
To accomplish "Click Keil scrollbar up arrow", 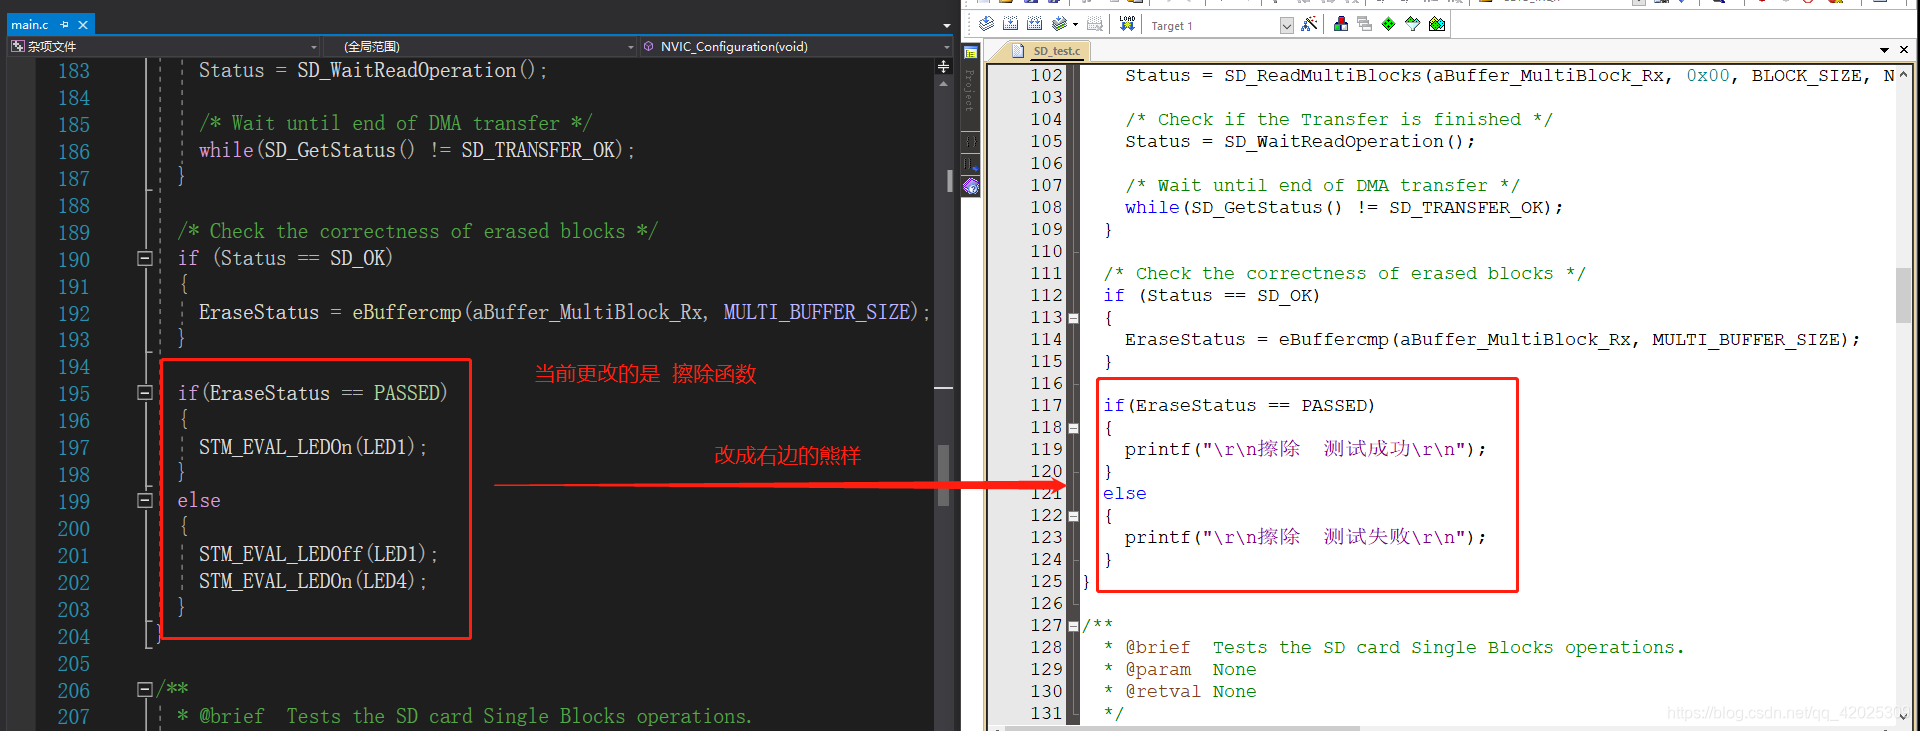I will 1903,74.
